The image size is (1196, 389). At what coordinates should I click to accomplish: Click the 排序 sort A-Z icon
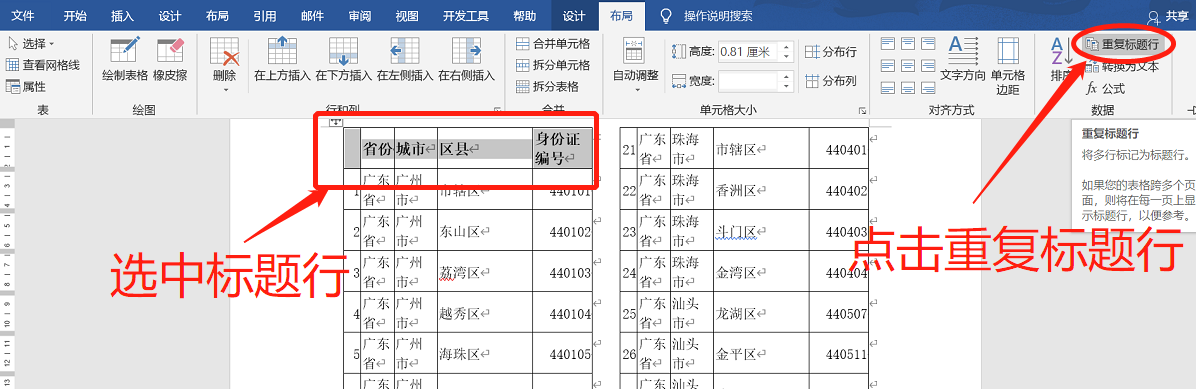(x=1062, y=52)
